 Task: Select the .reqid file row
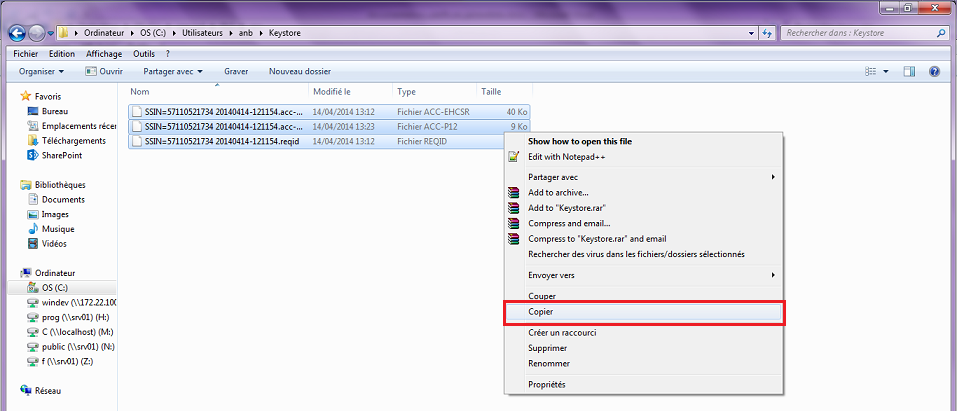tap(317, 142)
